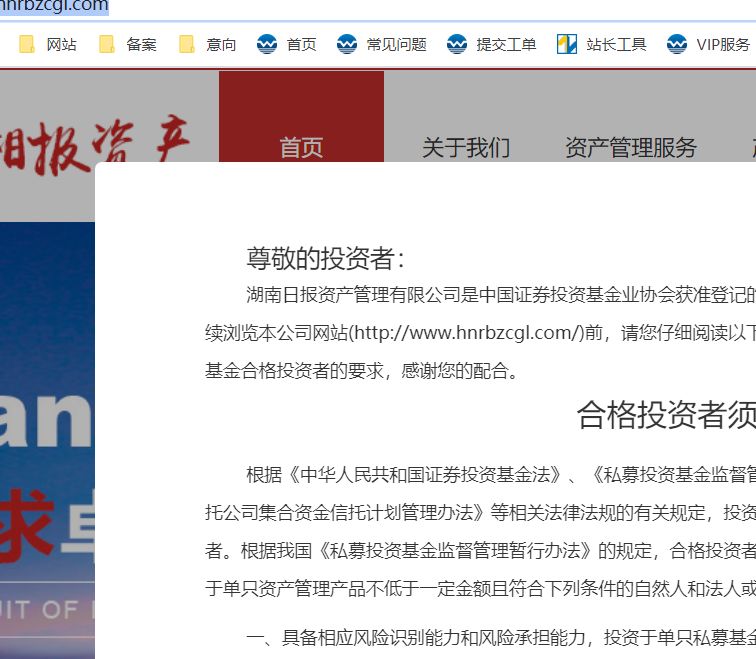Click the http://www.hnrbzcgl.com/ link in notice
Screen dimensions: 756x659
point(466,333)
